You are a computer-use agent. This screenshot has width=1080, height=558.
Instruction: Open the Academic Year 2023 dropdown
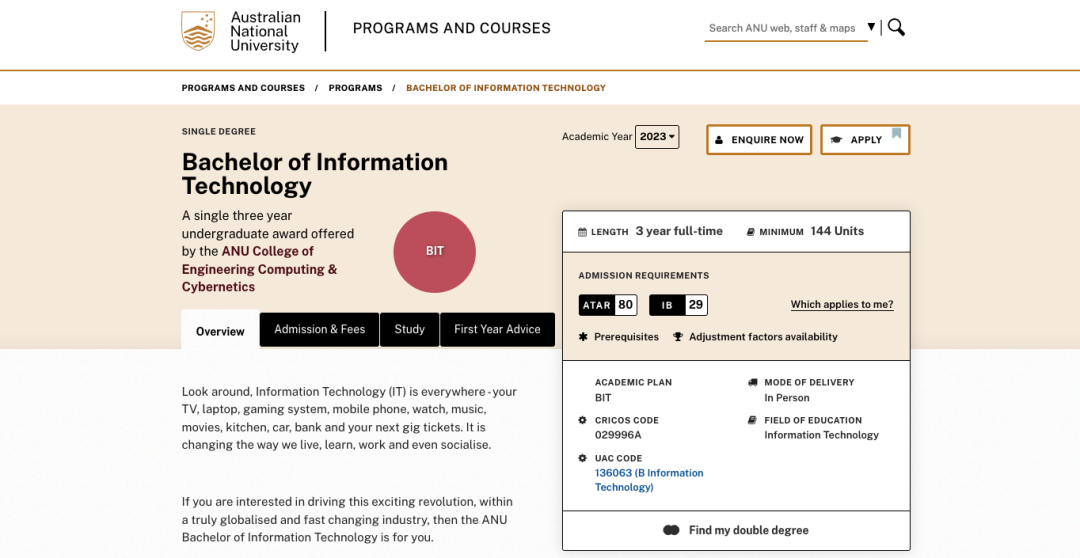pyautogui.click(x=657, y=136)
